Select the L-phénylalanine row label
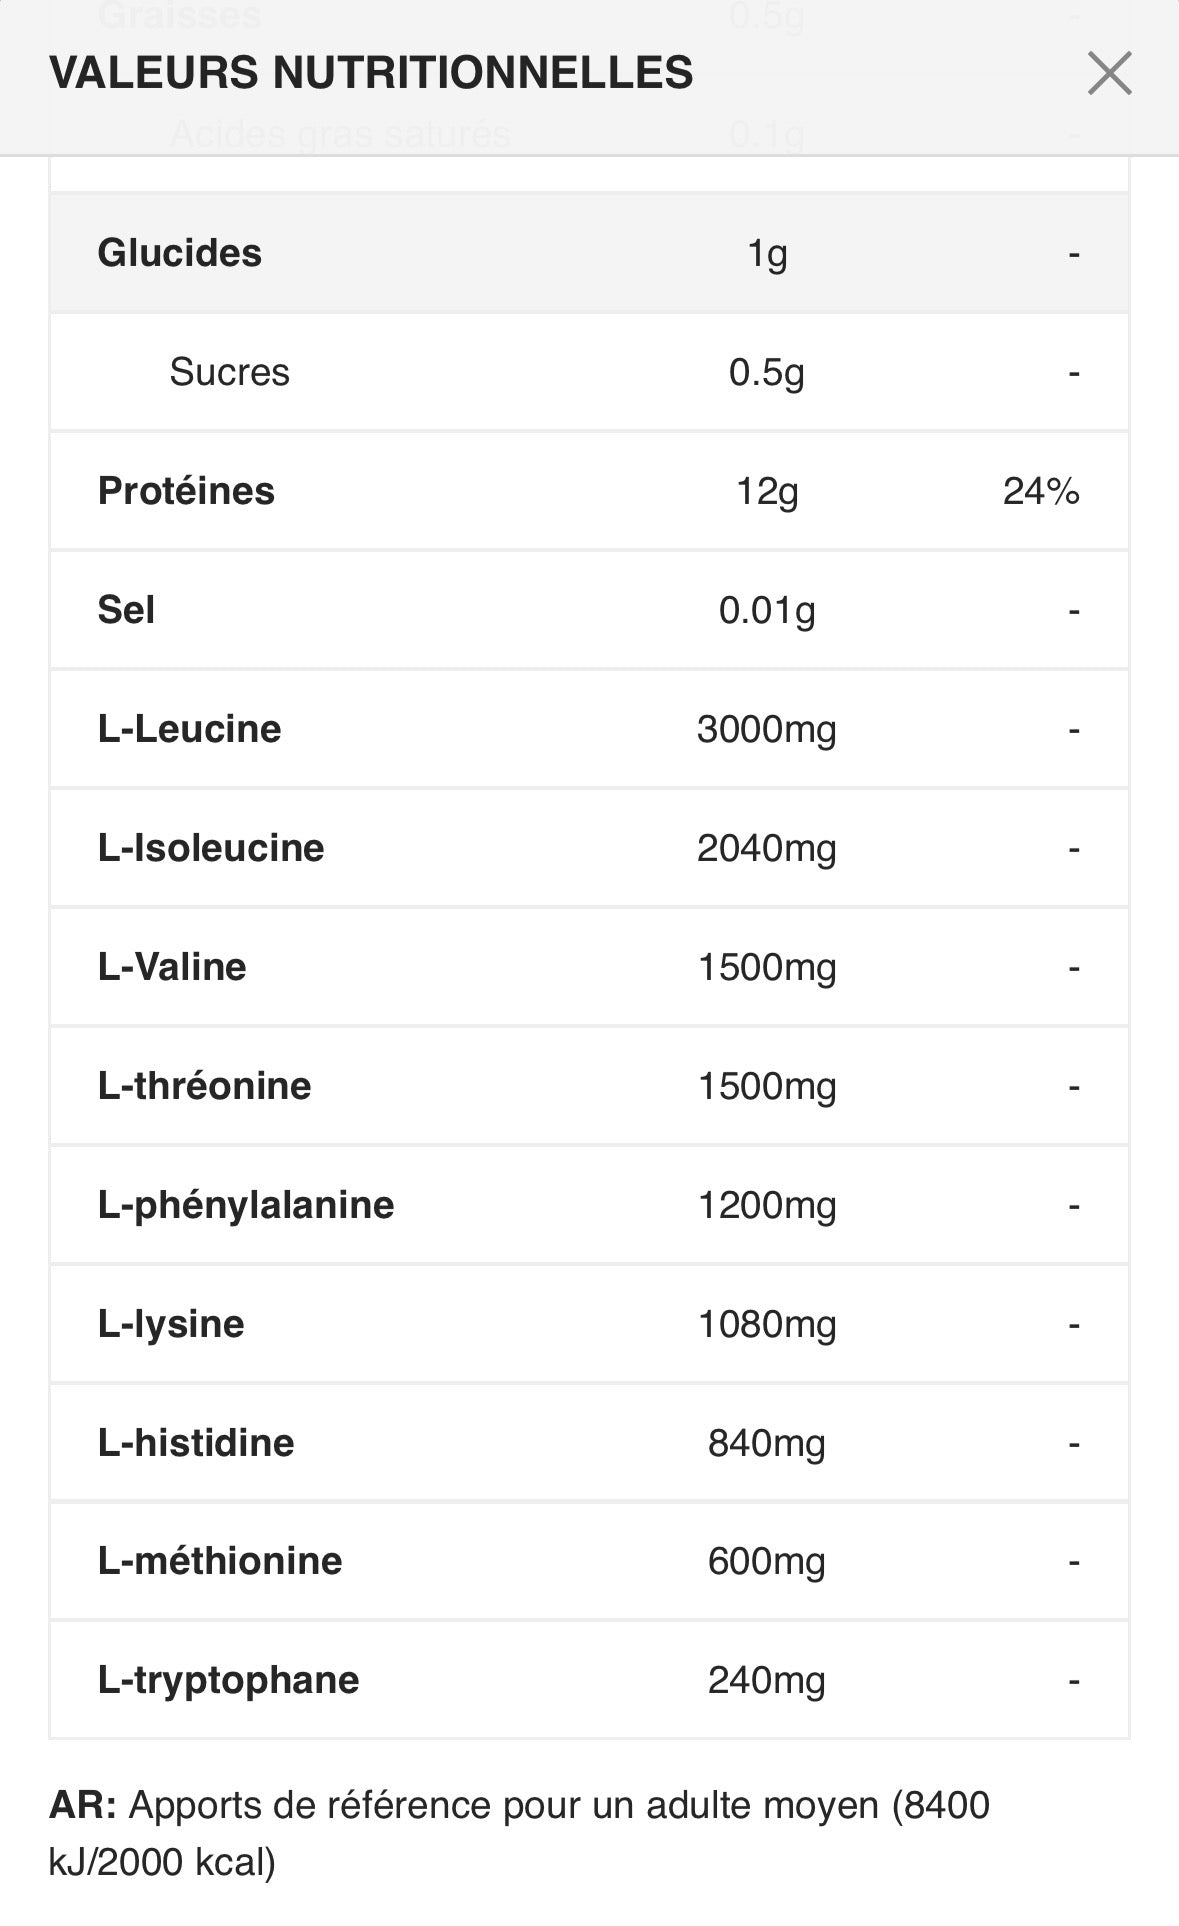Viewport: 1179px width, 1926px height. point(246,1205)
